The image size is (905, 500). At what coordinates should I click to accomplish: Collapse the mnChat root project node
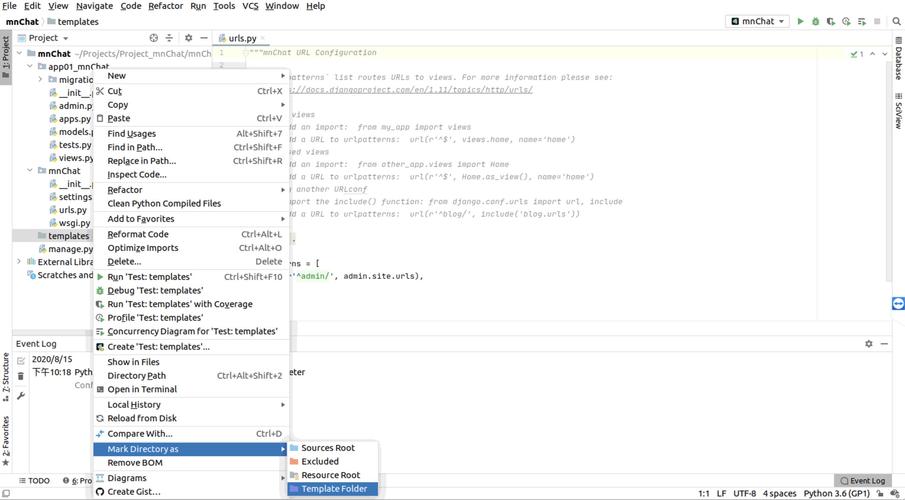(x=19, y=53)
